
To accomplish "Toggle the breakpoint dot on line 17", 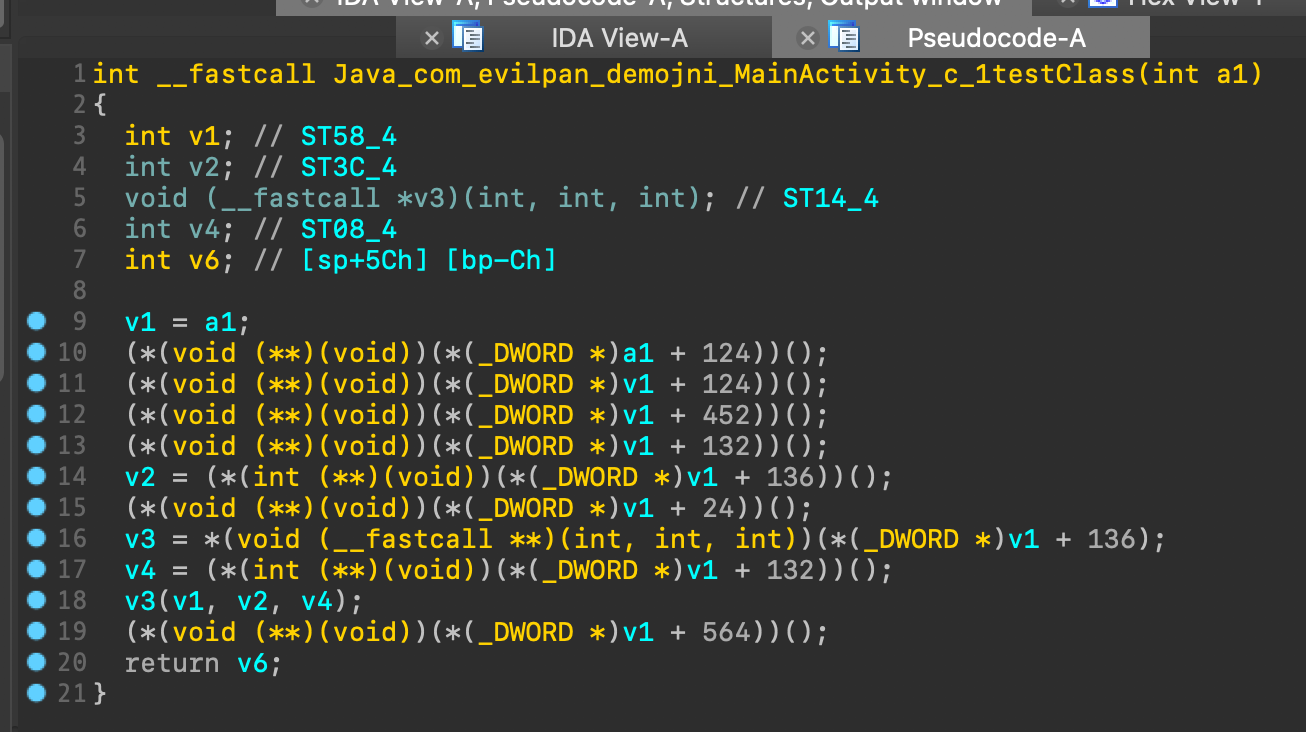I will pyautogui.click(x=37, y=569).
